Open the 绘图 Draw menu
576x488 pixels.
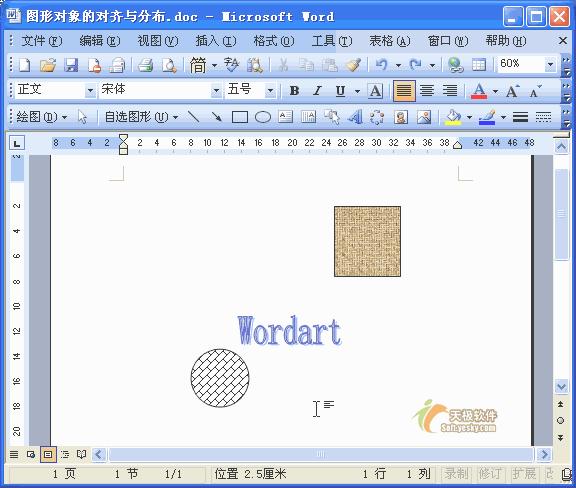pyautogui.click(x=42, y=117)
